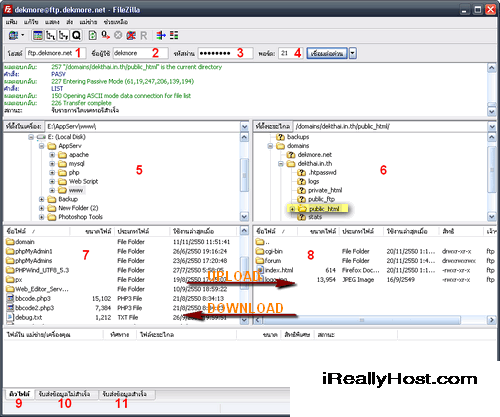
Task: Refresh the file and folder lists
Action: [93, 35]
